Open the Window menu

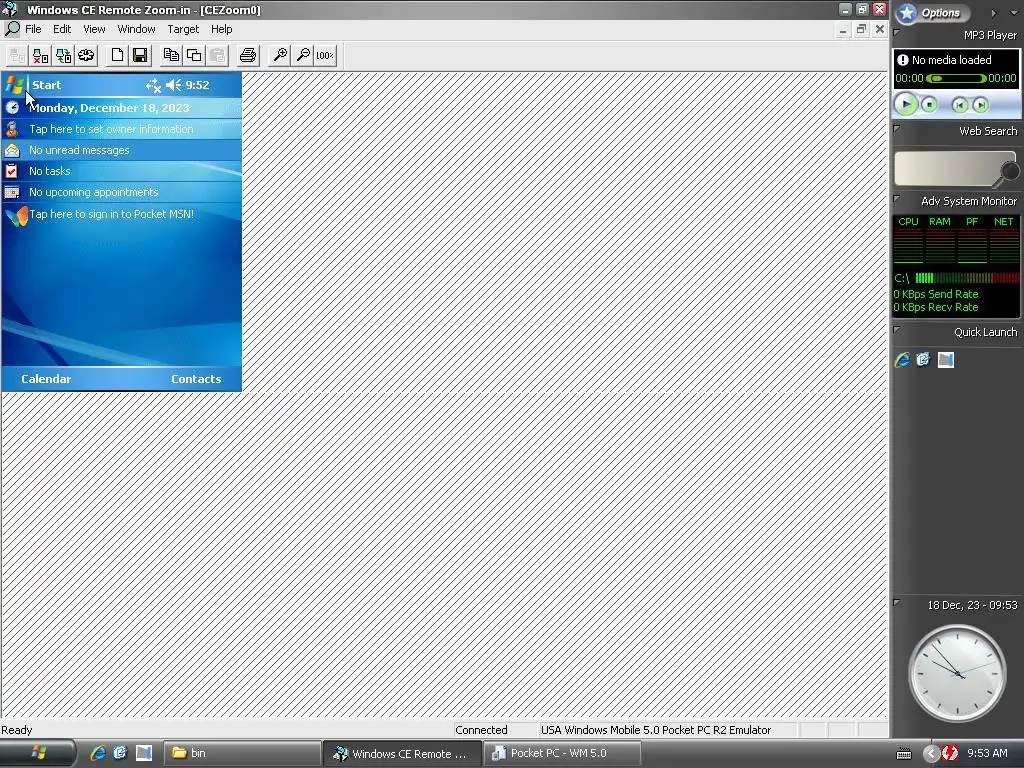pyautogui.click(x=136, y=29)
